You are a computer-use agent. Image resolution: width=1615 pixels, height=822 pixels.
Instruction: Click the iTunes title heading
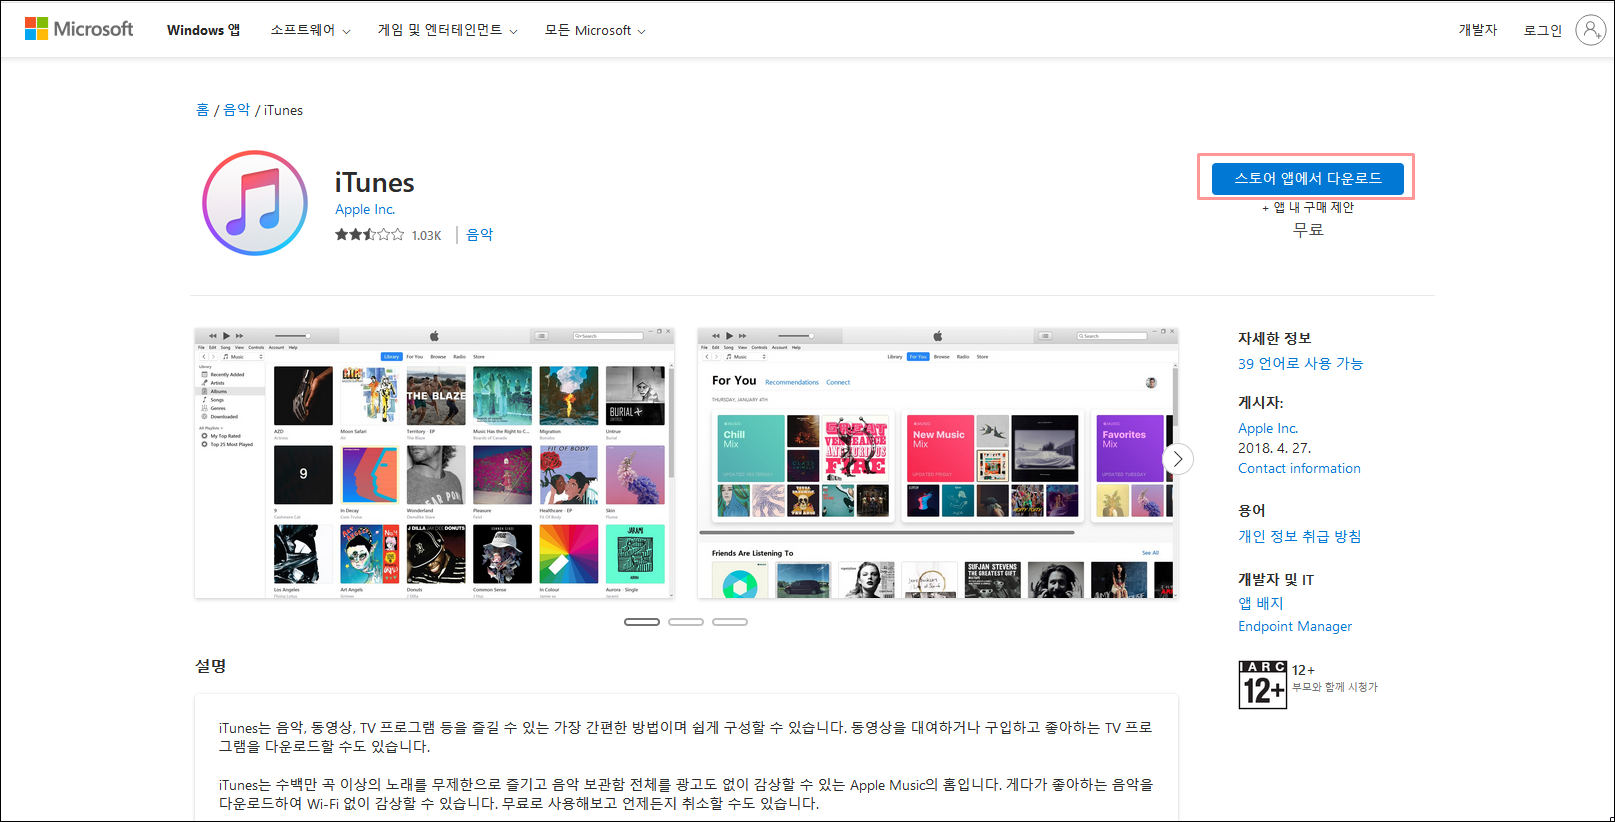(374, 183)
